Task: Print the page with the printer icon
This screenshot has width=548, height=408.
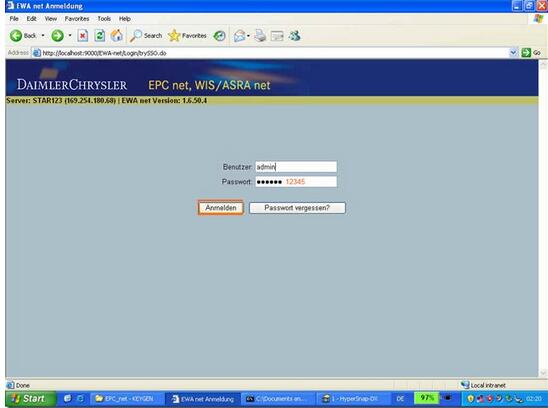Action: [260, 35]
